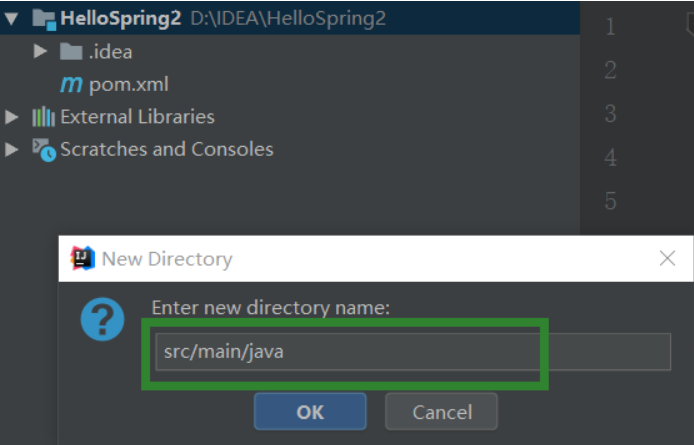Click the blue question mark icon
This screenshot has height=445, width=694.
pos(102,319)
